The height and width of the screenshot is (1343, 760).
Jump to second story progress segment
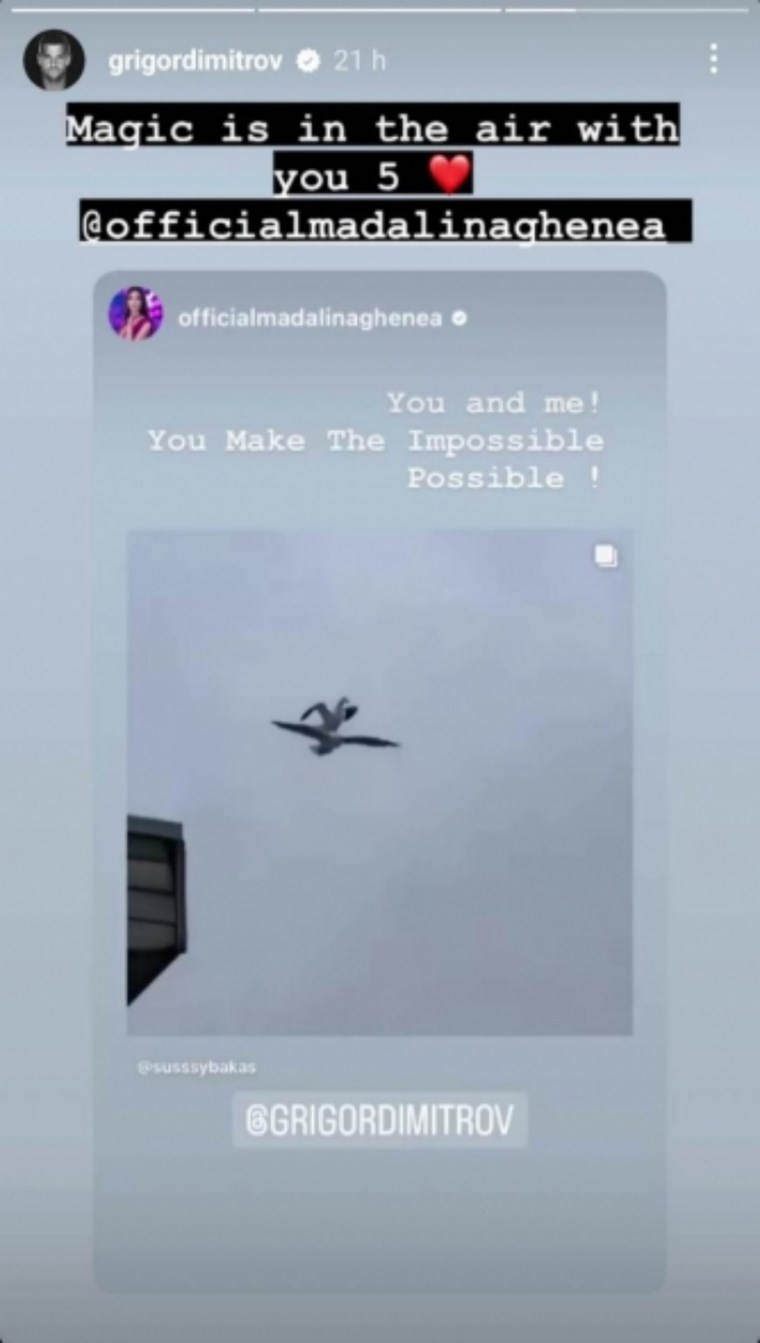(x=379, y=9)
